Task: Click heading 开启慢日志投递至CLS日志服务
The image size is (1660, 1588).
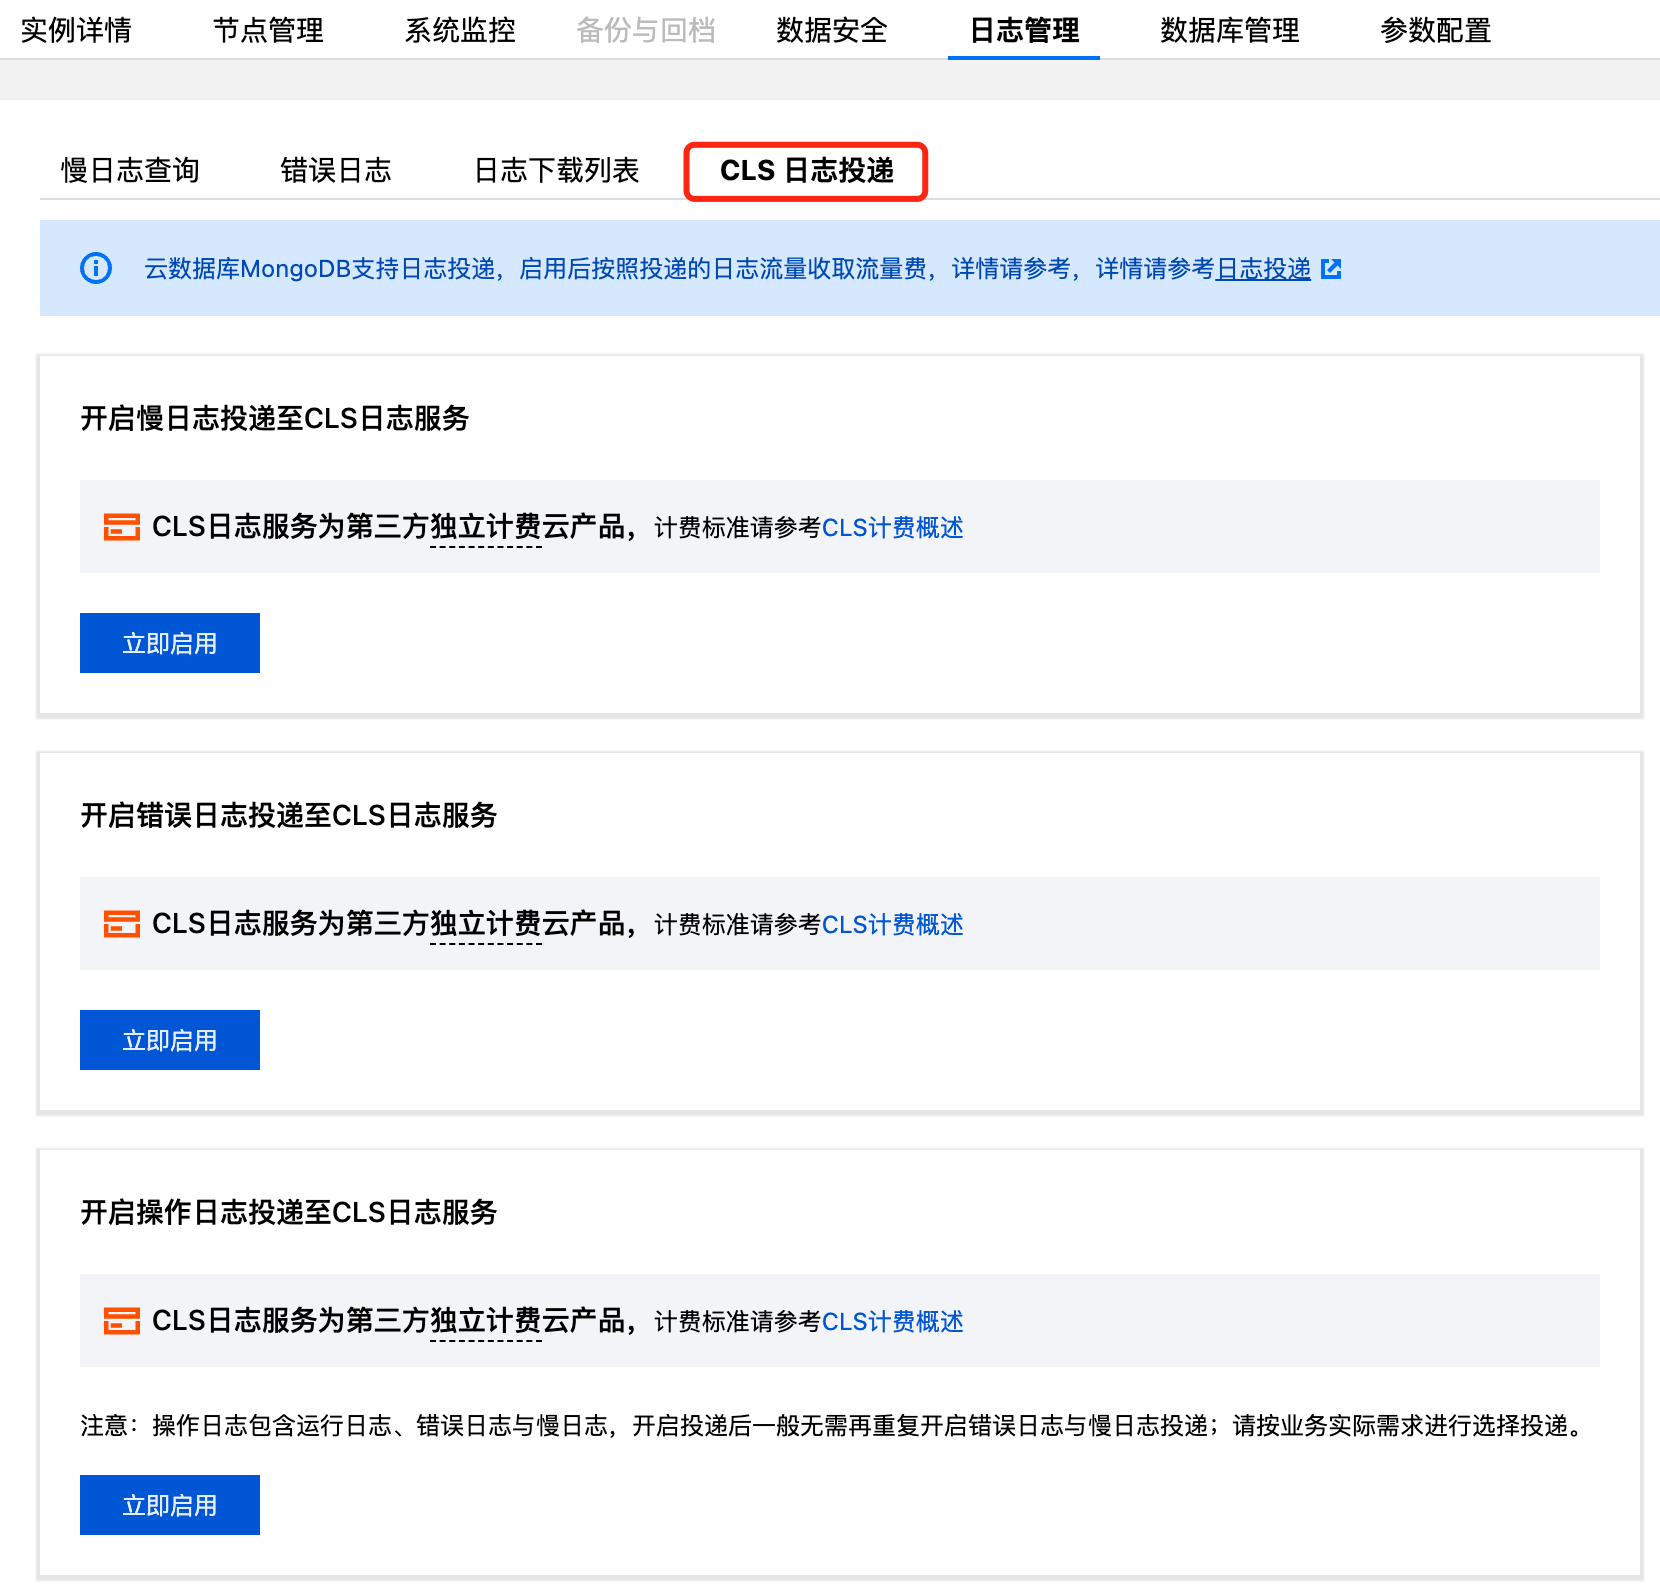Action: (x=275, y=418)
